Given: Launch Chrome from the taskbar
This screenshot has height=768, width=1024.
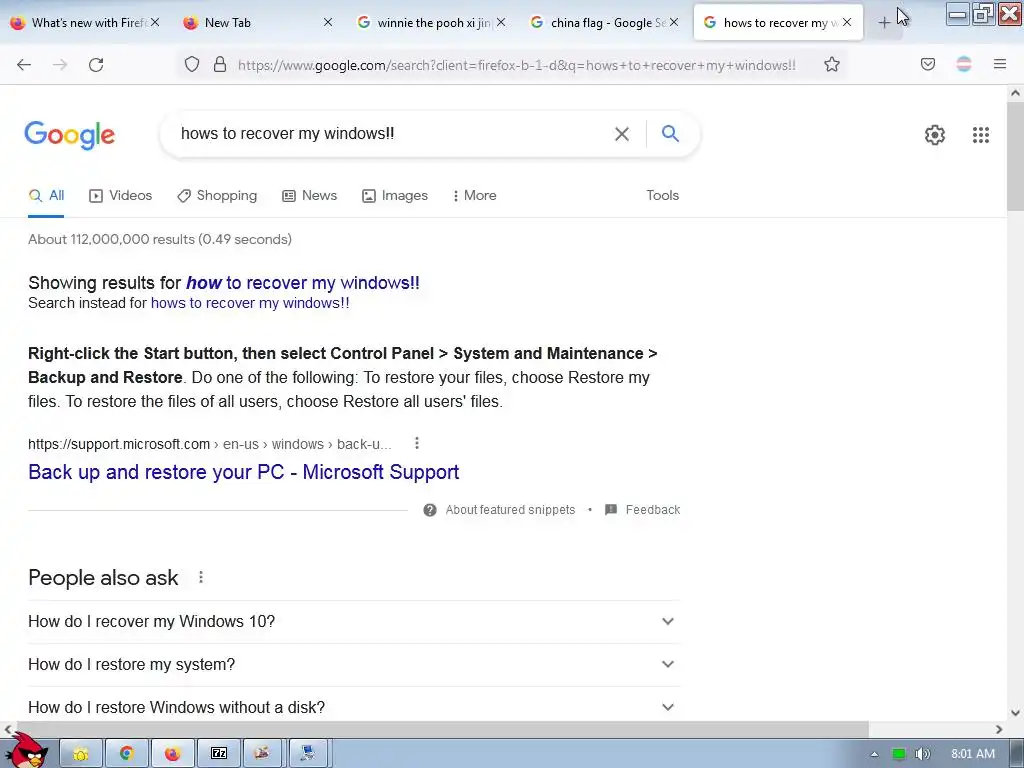Looking at the screenshot, I should point(127,754).
